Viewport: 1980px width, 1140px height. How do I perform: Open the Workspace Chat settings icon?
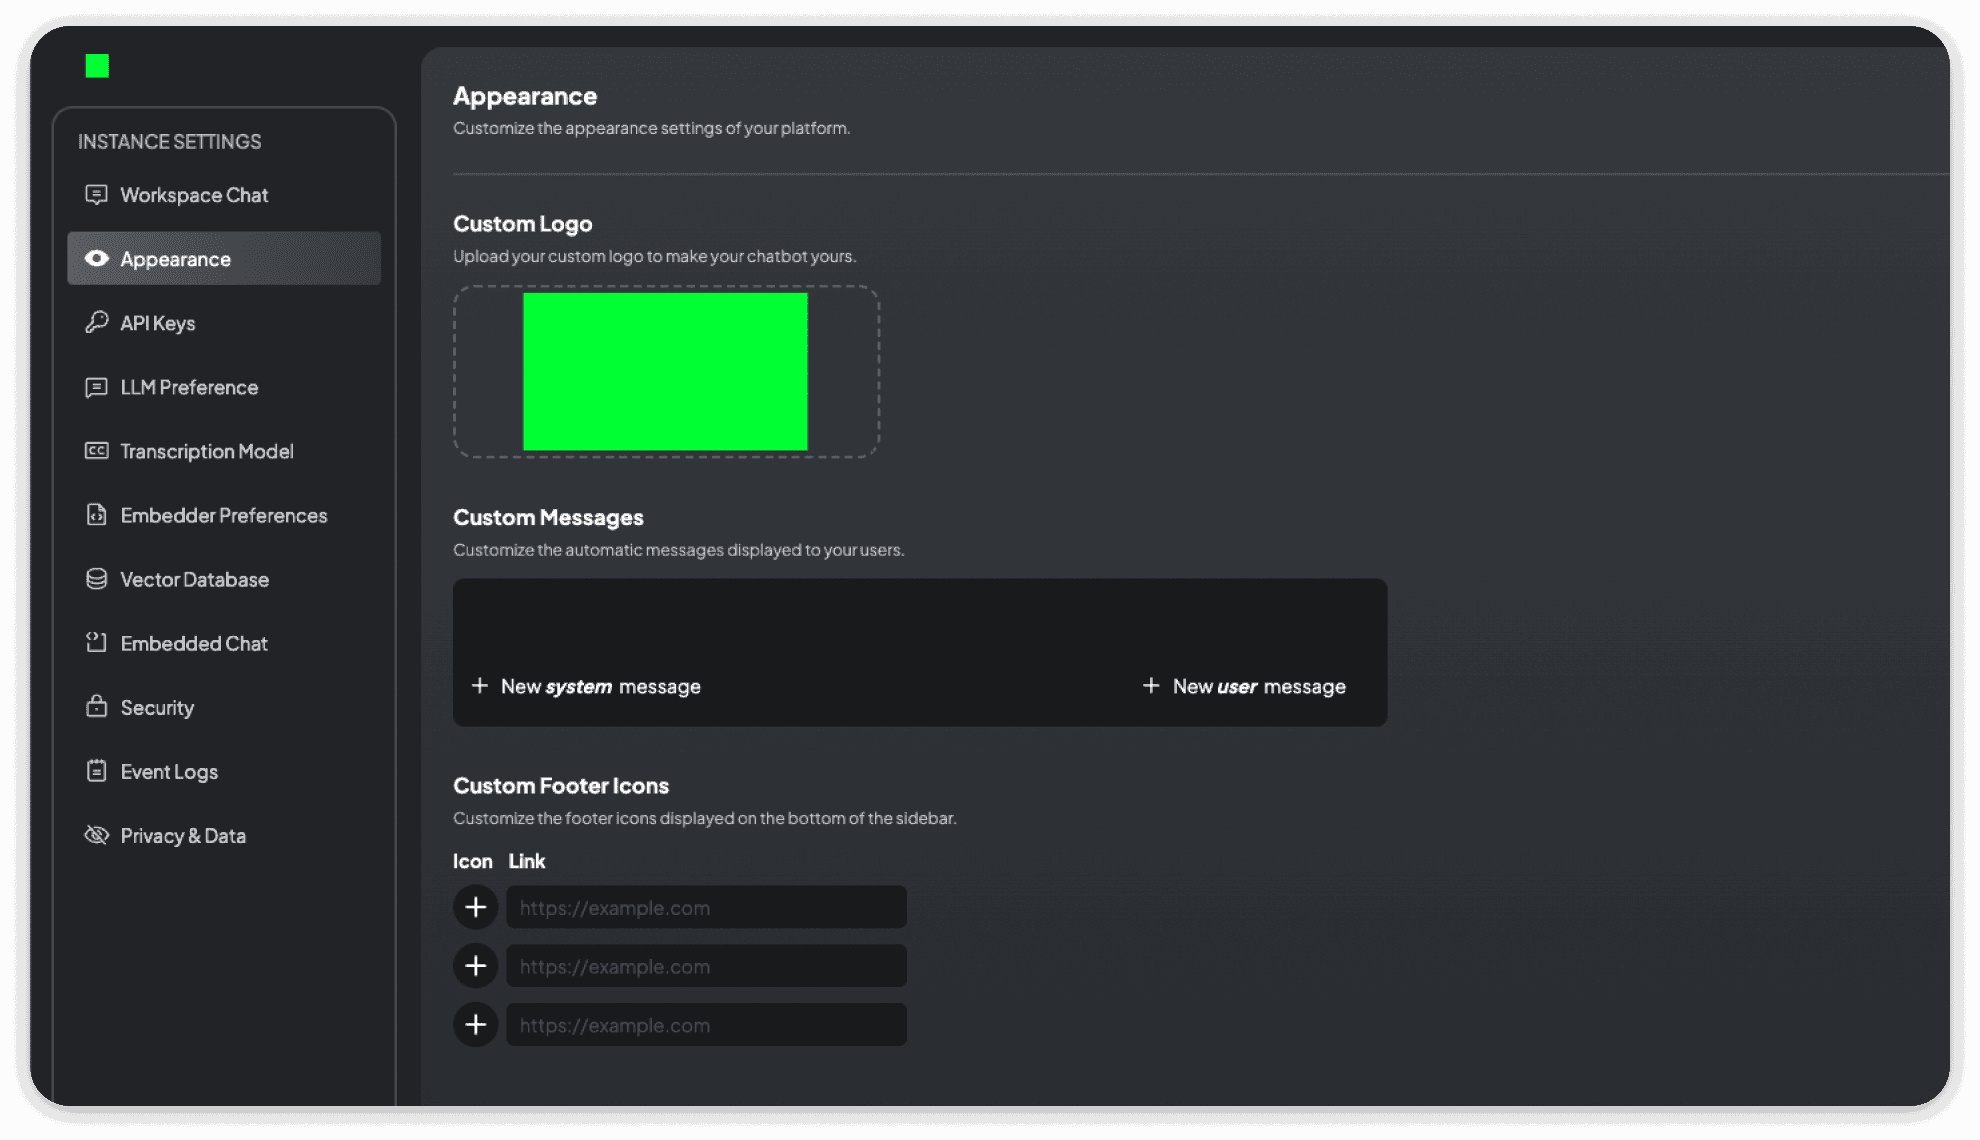coord(96,194)
